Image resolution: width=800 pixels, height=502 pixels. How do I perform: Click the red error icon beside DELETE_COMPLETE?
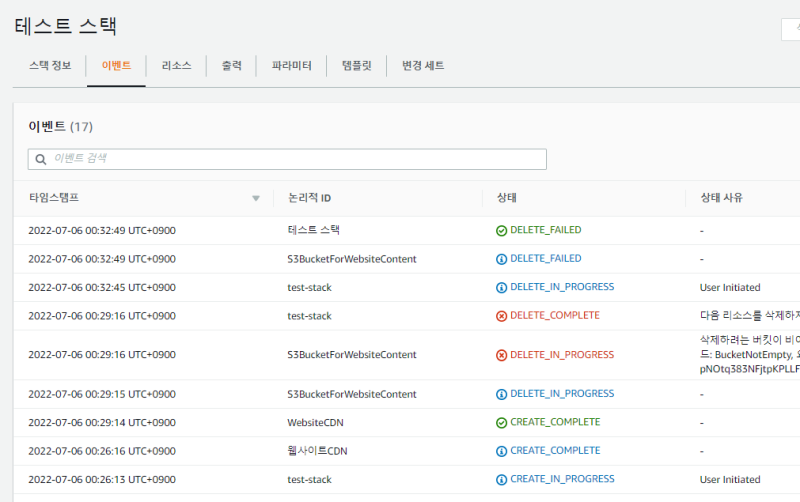point(501,316)
